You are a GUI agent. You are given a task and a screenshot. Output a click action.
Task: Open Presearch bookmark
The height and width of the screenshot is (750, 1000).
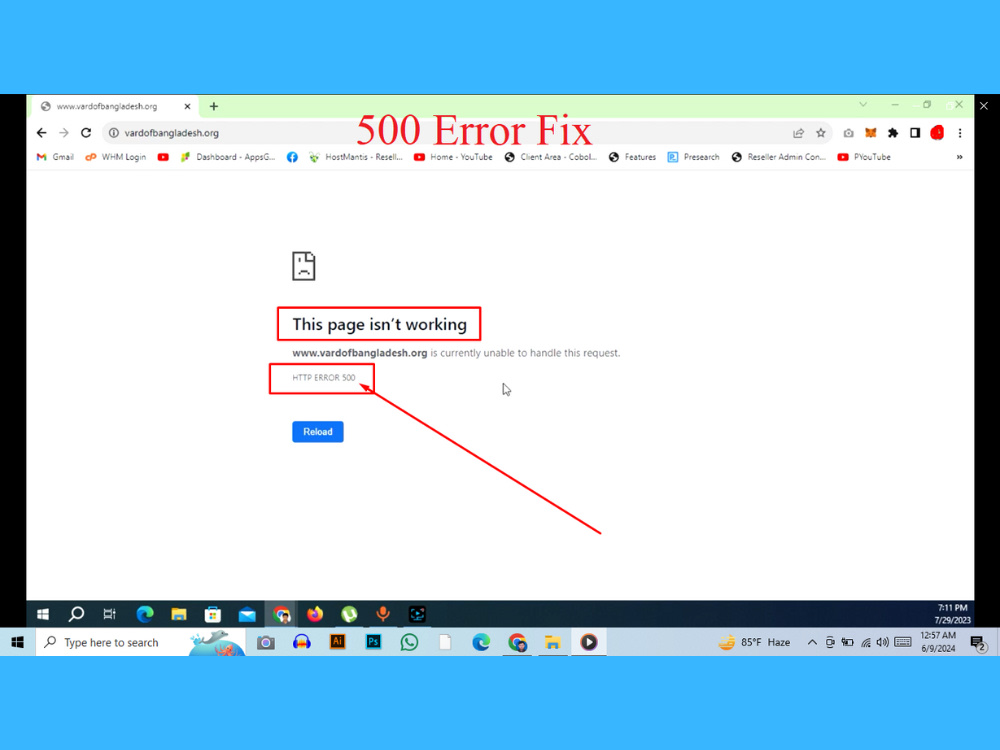pos(693,157)
